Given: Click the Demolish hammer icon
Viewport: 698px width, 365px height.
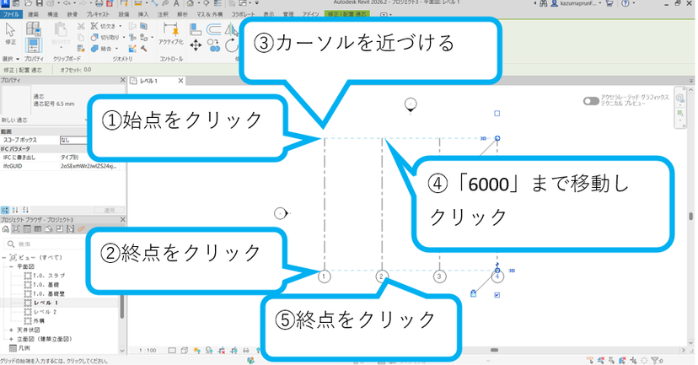Looking at the screenshot, I should pos(144,48).
